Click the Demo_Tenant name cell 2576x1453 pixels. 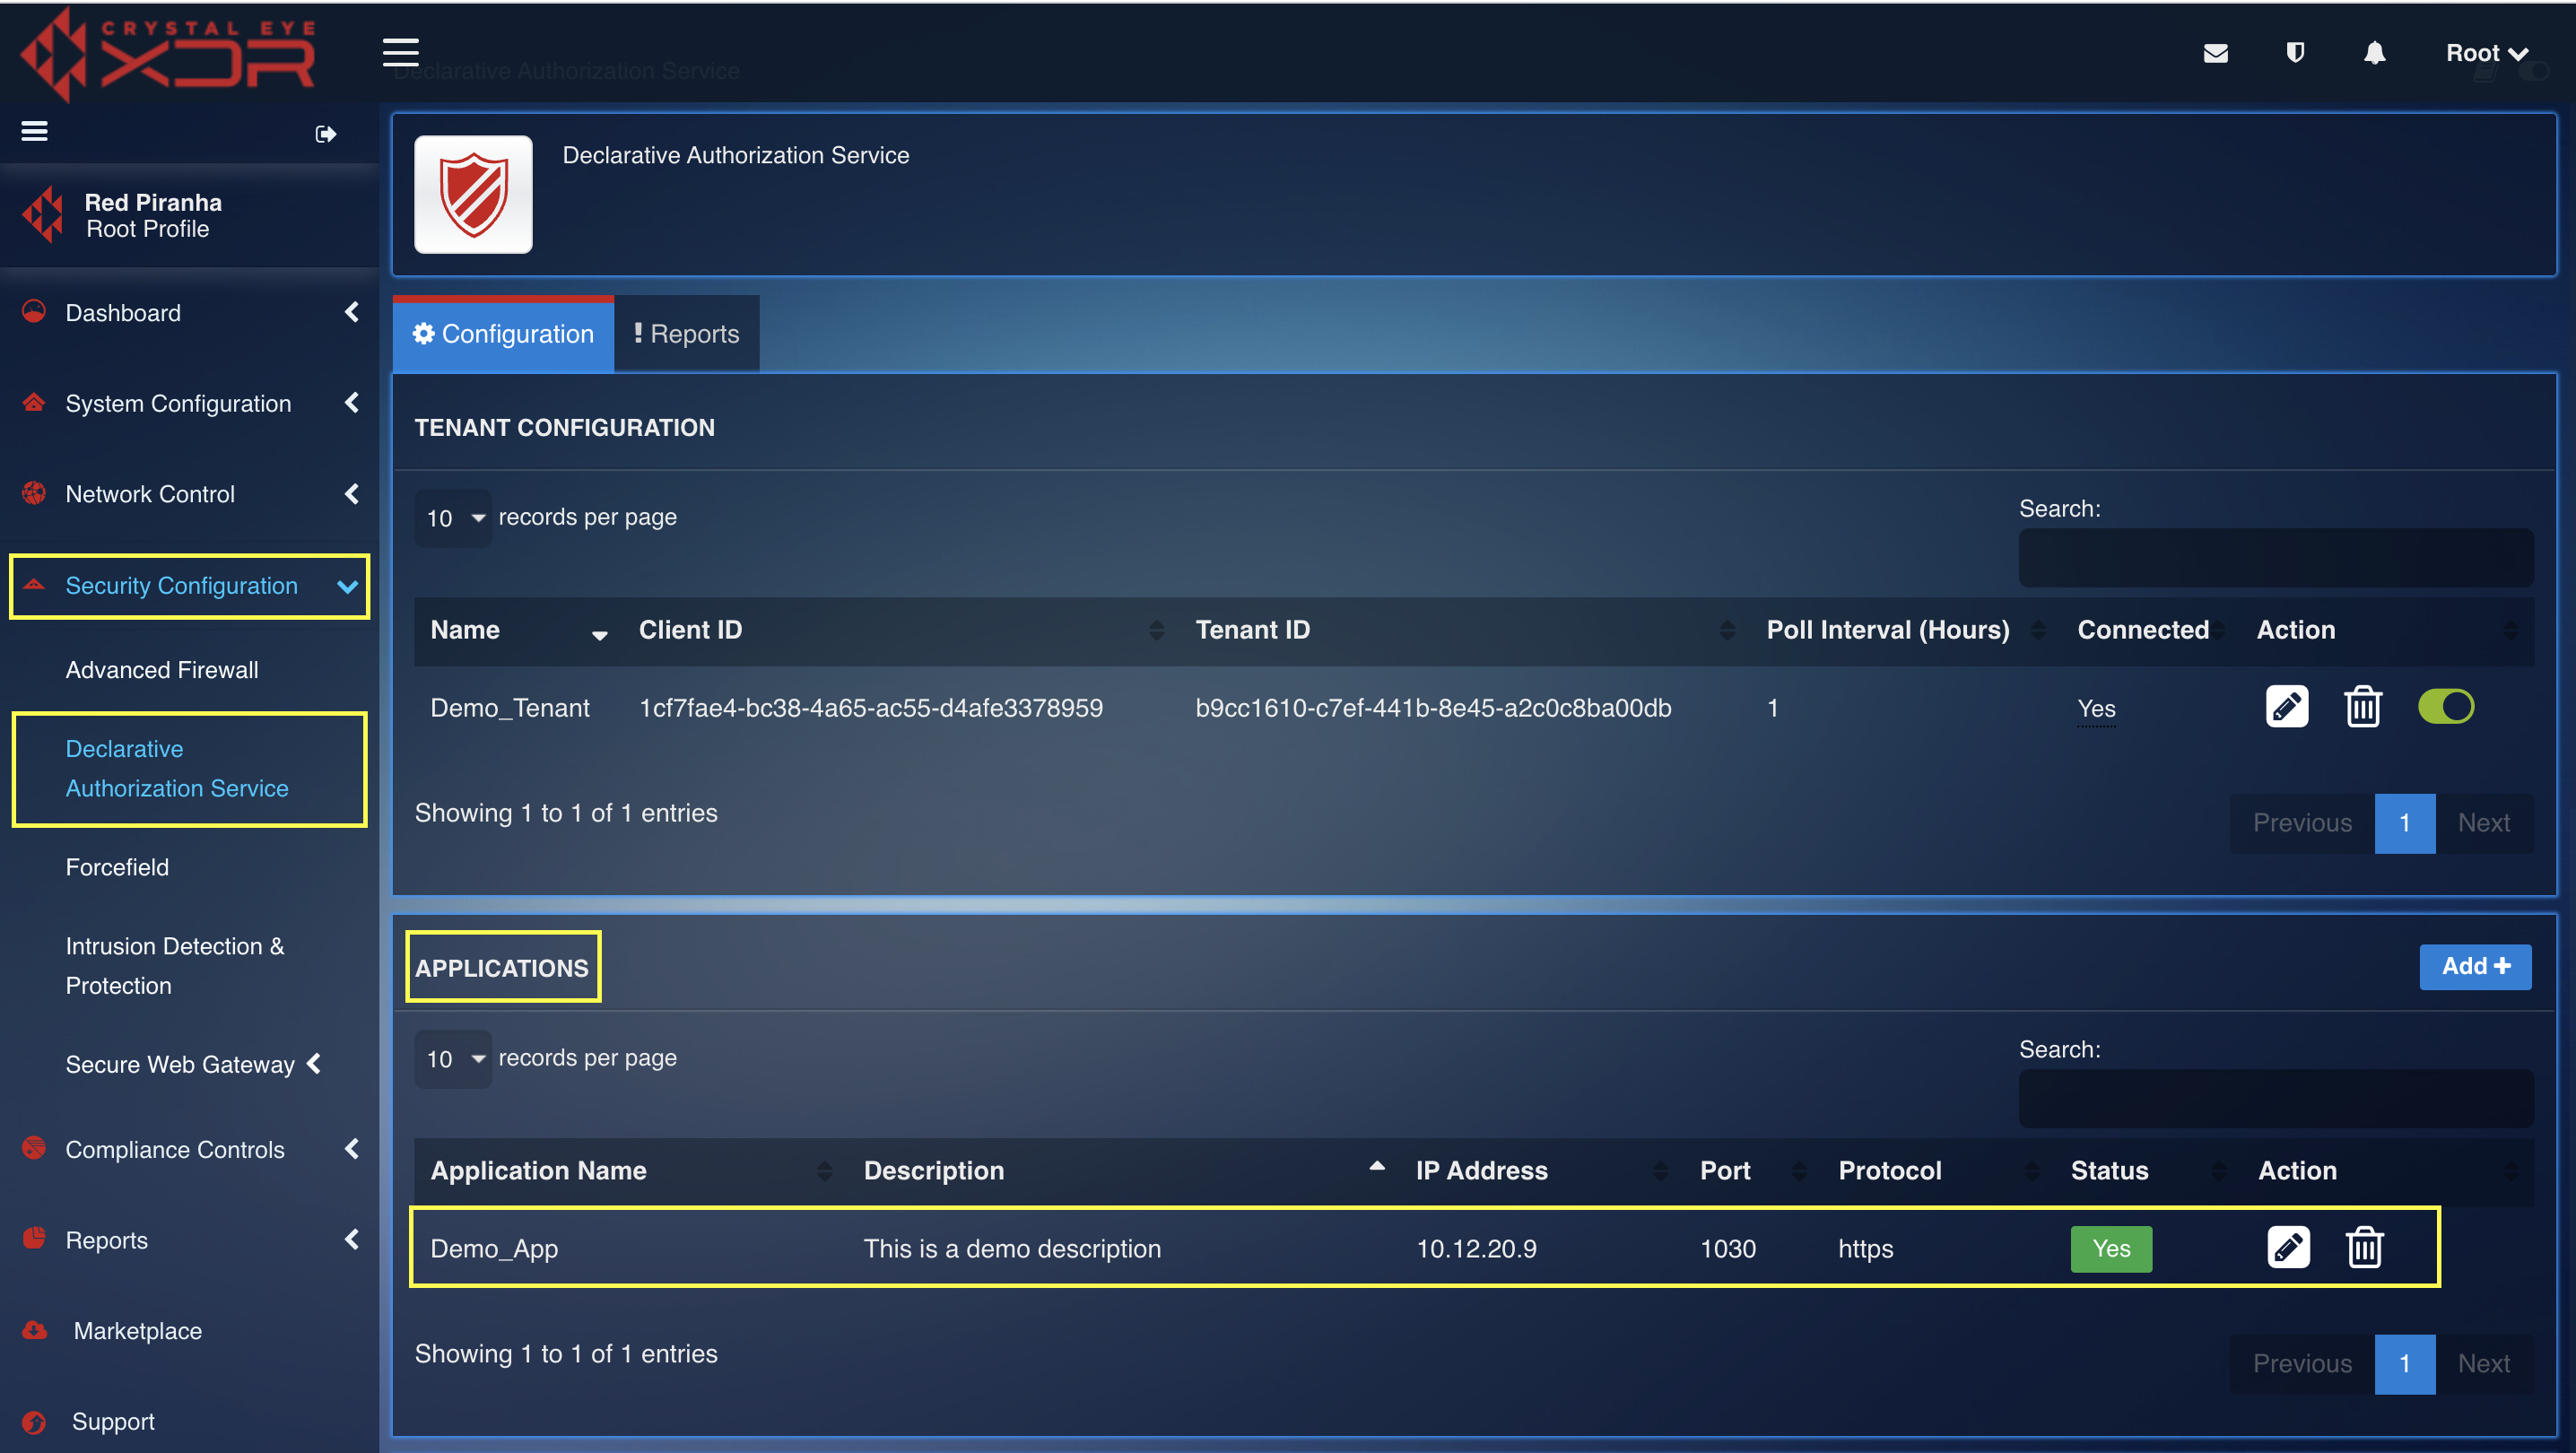tap(510, 708)
